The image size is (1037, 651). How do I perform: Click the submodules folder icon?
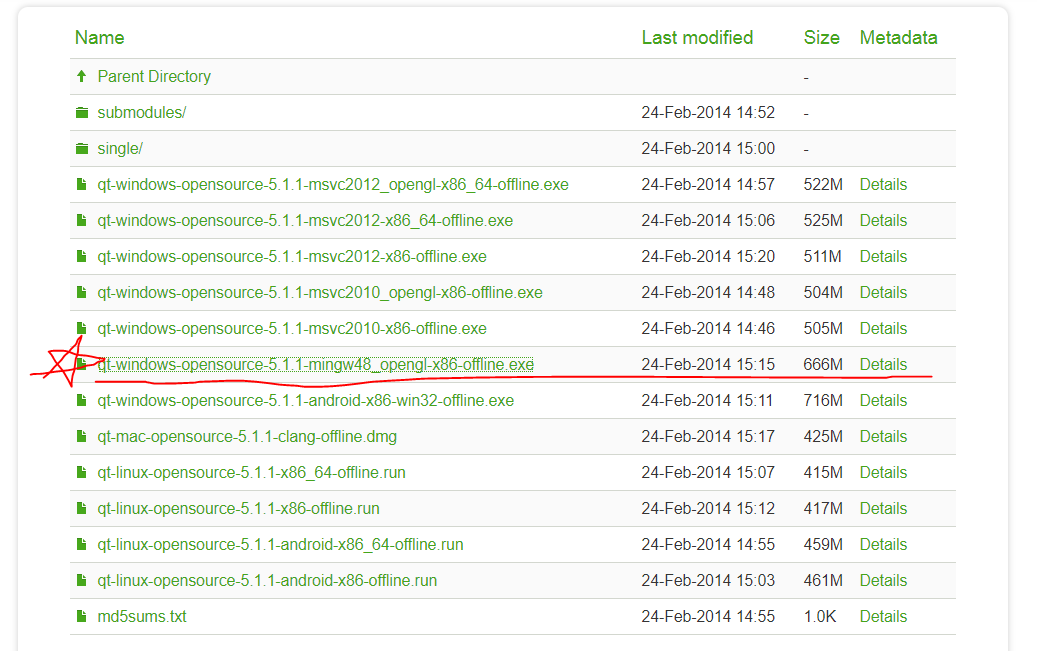[82, 112]
